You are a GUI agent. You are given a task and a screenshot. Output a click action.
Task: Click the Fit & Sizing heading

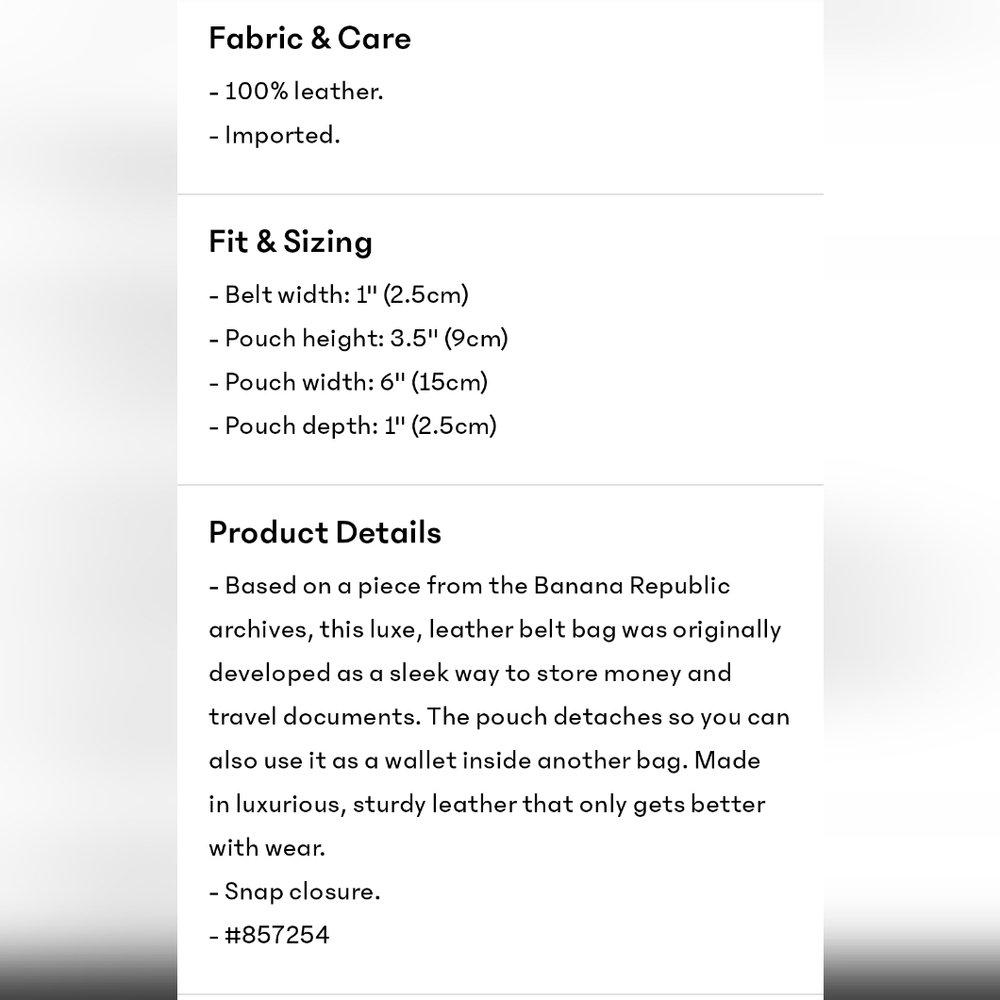coord(290,242)
